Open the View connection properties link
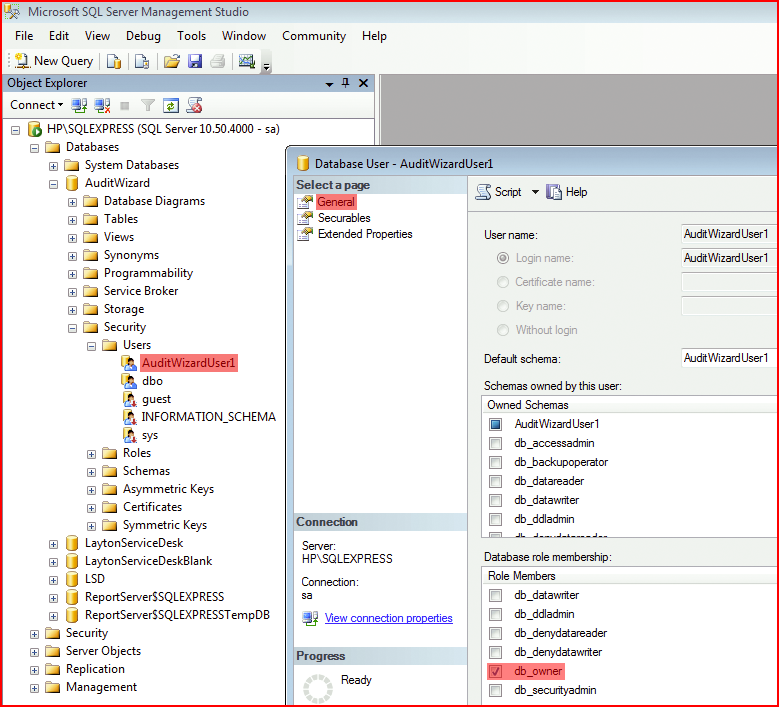Viewport: 779px width, 707px height. pyautogui.click(x=389, y=618)
